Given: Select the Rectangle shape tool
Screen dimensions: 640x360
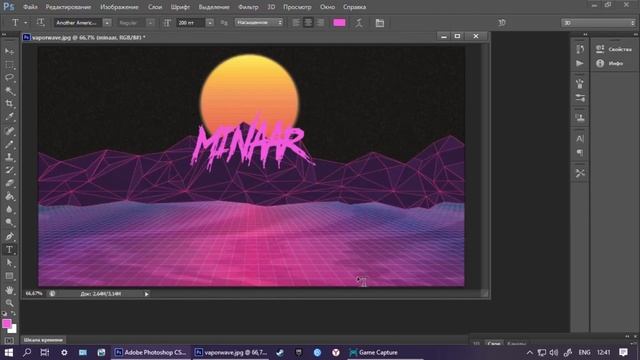Looking at the screenshot, I should (x=9, y=276).
